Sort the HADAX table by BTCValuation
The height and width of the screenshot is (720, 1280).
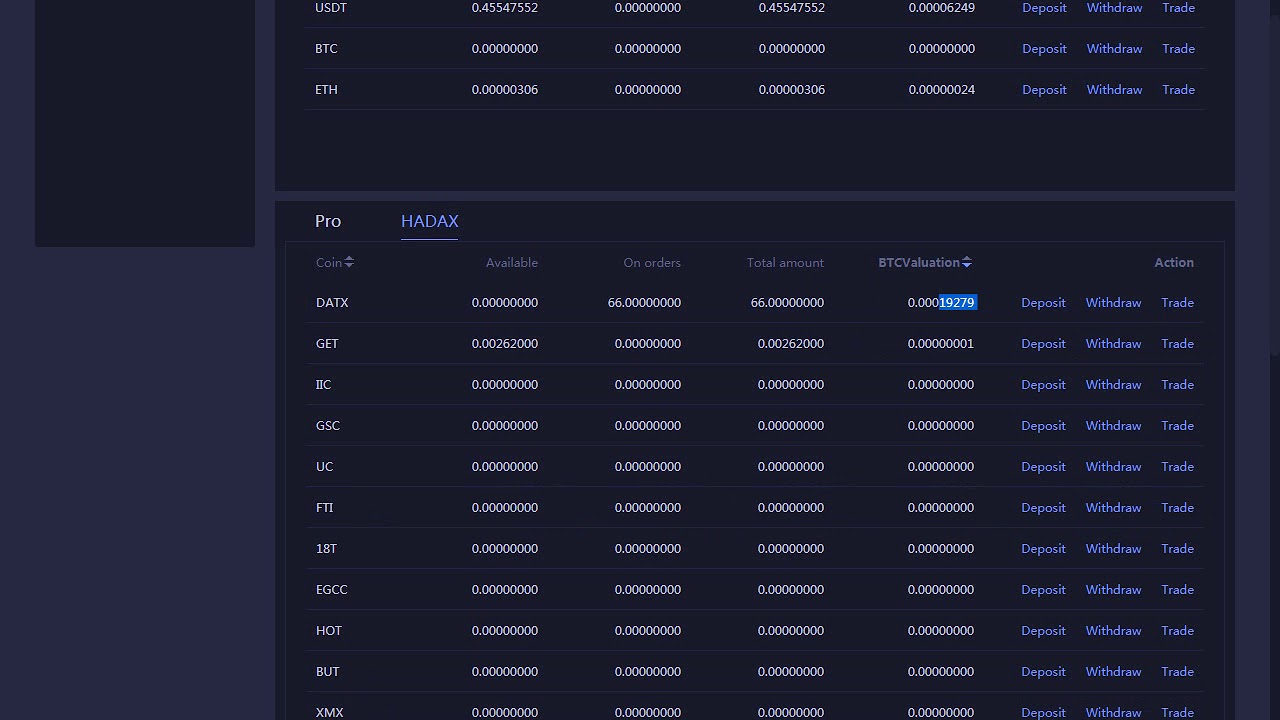click(x=925, y=262)
